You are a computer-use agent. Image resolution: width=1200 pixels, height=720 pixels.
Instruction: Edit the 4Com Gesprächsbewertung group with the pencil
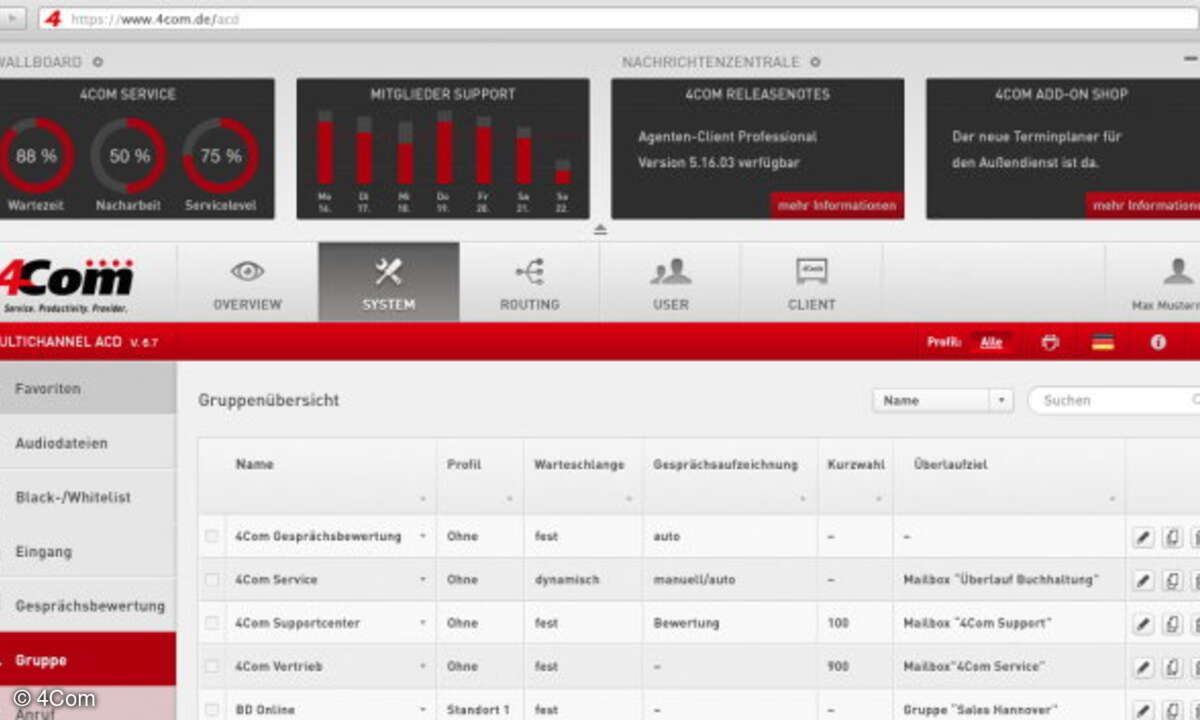pos(1143,538)
